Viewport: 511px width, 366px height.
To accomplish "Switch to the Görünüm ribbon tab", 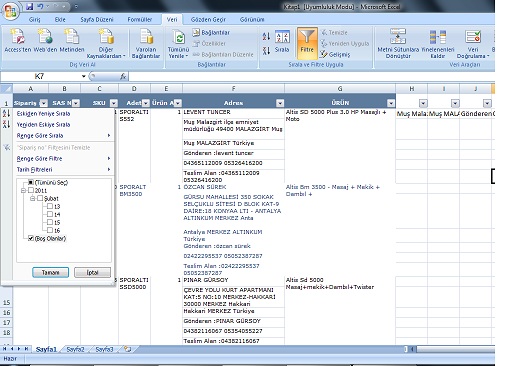I will point(252,19).
